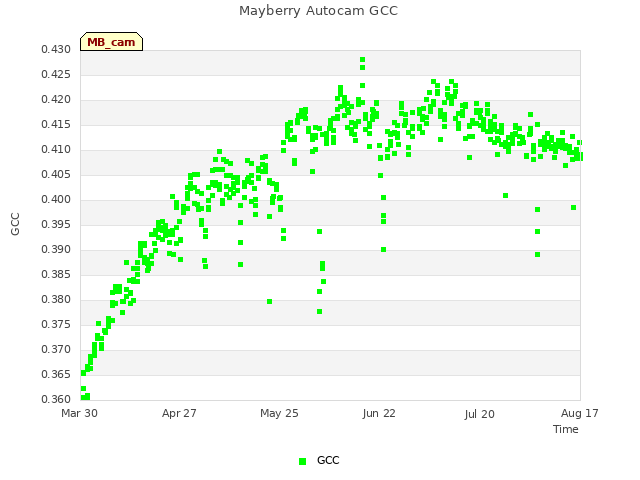Click the MB_cam label tag

point(111,42)
